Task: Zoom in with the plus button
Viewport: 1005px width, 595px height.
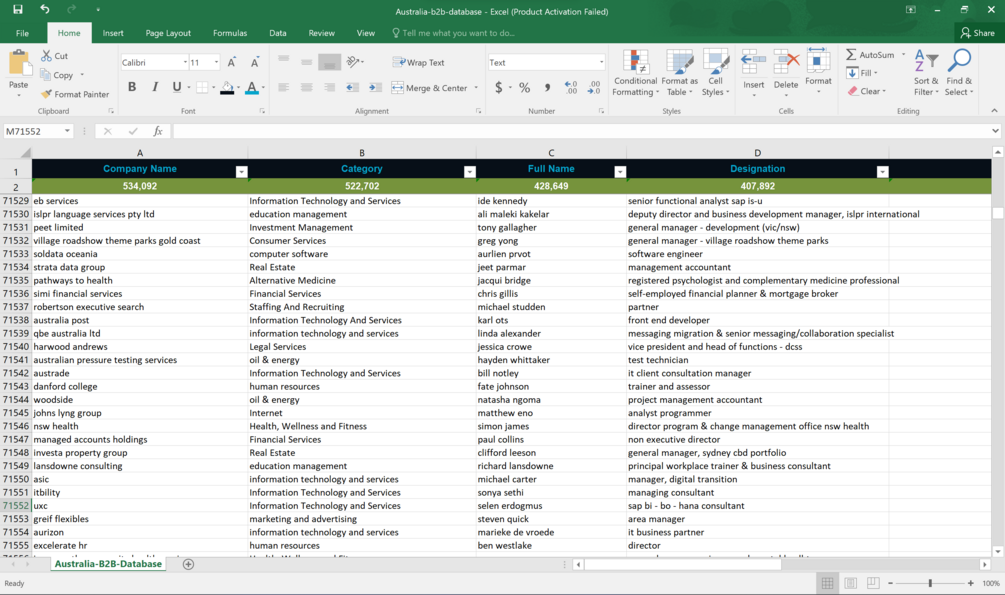Action: coord(970,583)
